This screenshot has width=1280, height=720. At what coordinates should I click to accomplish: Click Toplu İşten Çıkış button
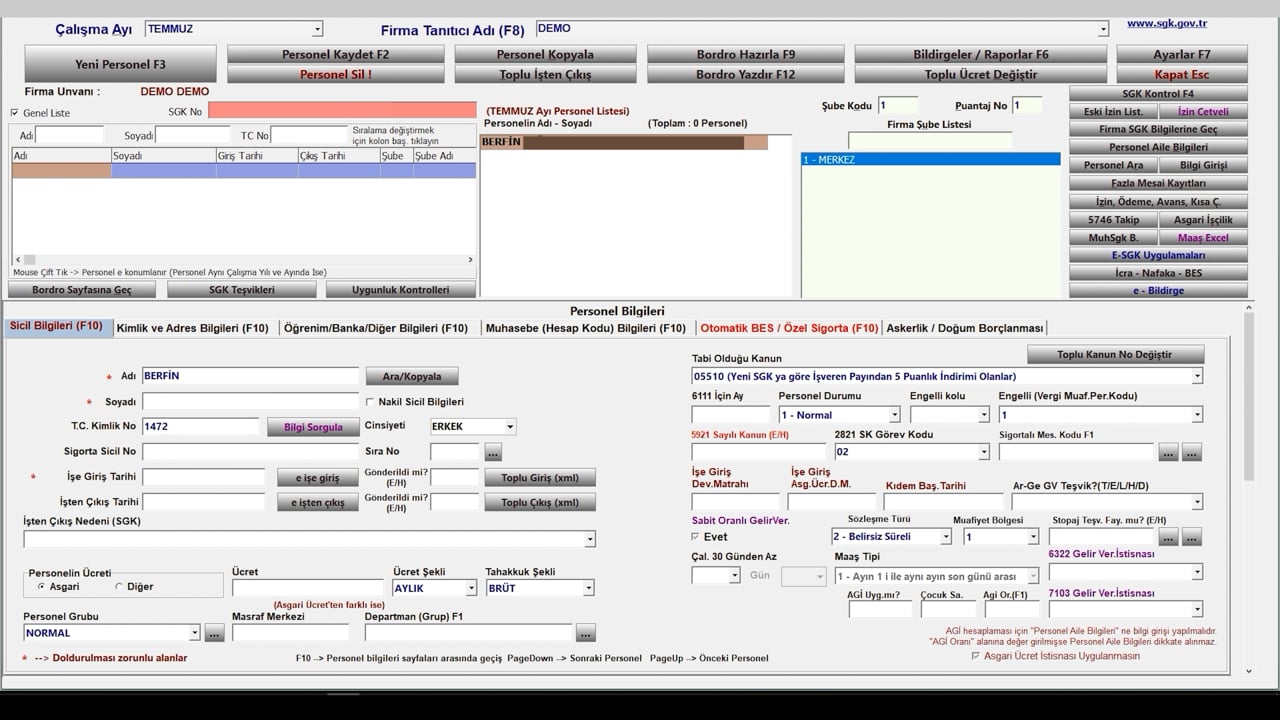(x=545, y=74)
